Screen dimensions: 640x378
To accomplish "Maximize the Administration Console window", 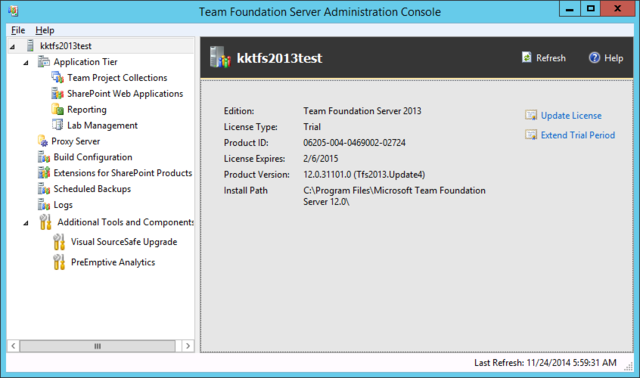I will point(590,9).
